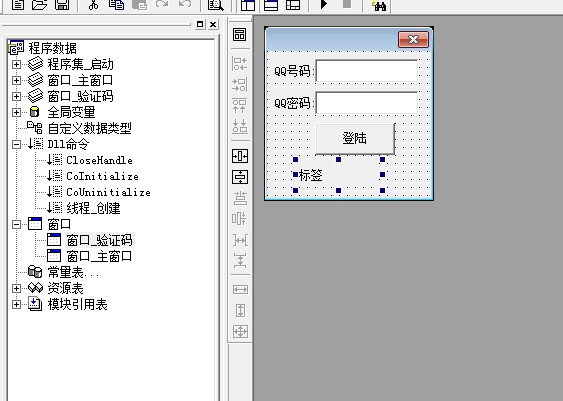Click the Copy toolbar icon

tap(116, 5)
